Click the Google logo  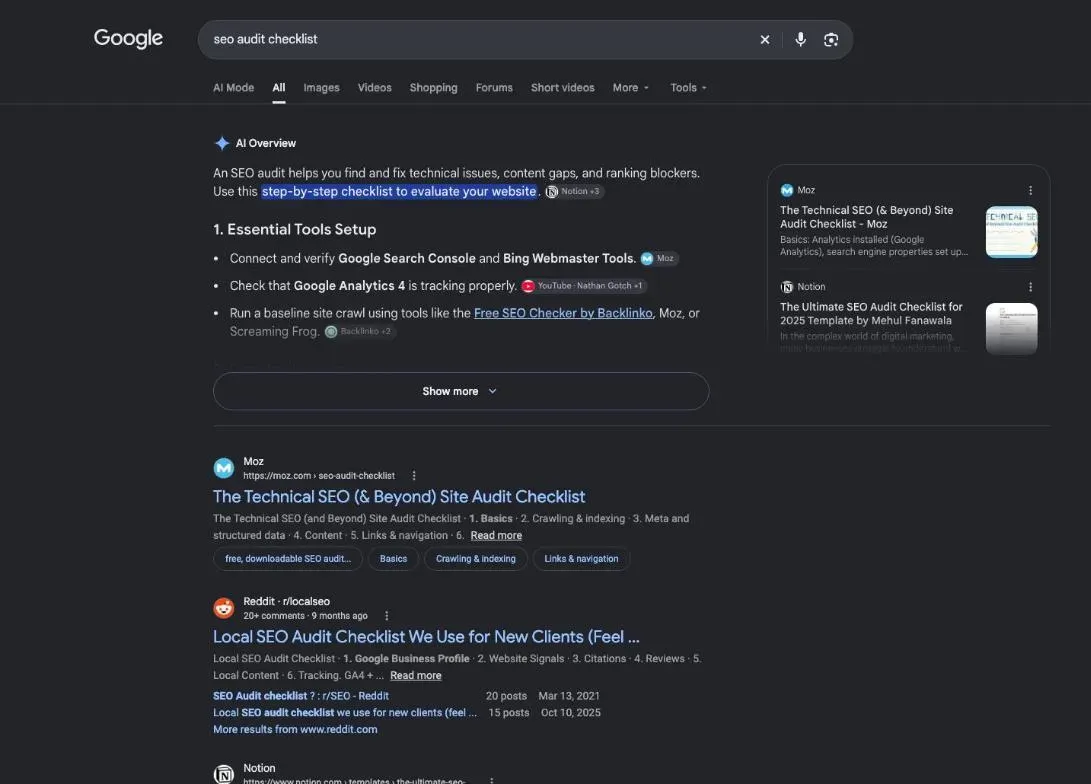pyautogui.click(x=128, y=38)
